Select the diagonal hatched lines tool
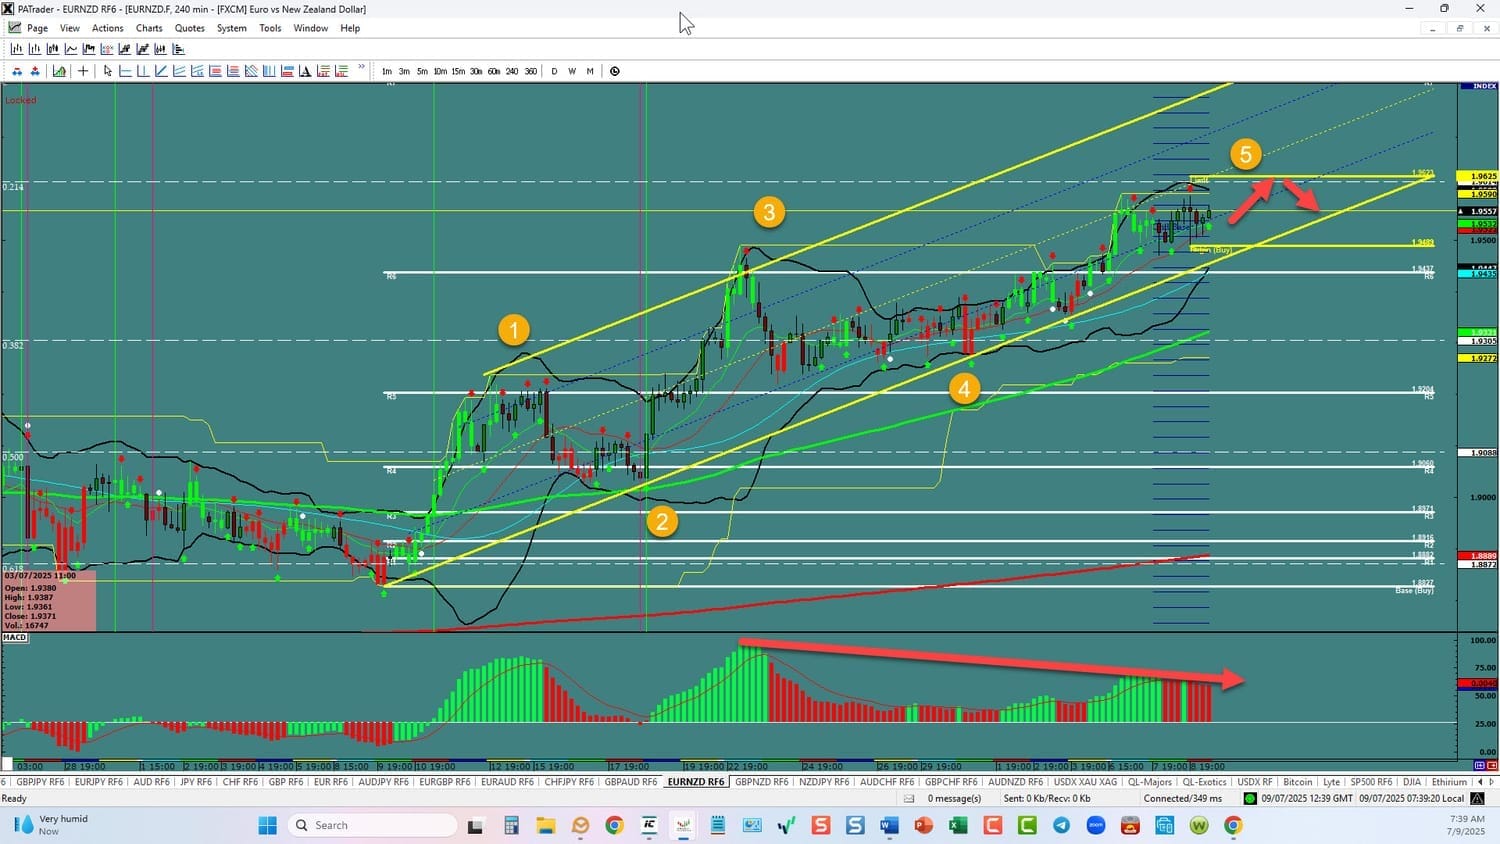The width and height of the screenshot is (1500, 844). [251, 71]
